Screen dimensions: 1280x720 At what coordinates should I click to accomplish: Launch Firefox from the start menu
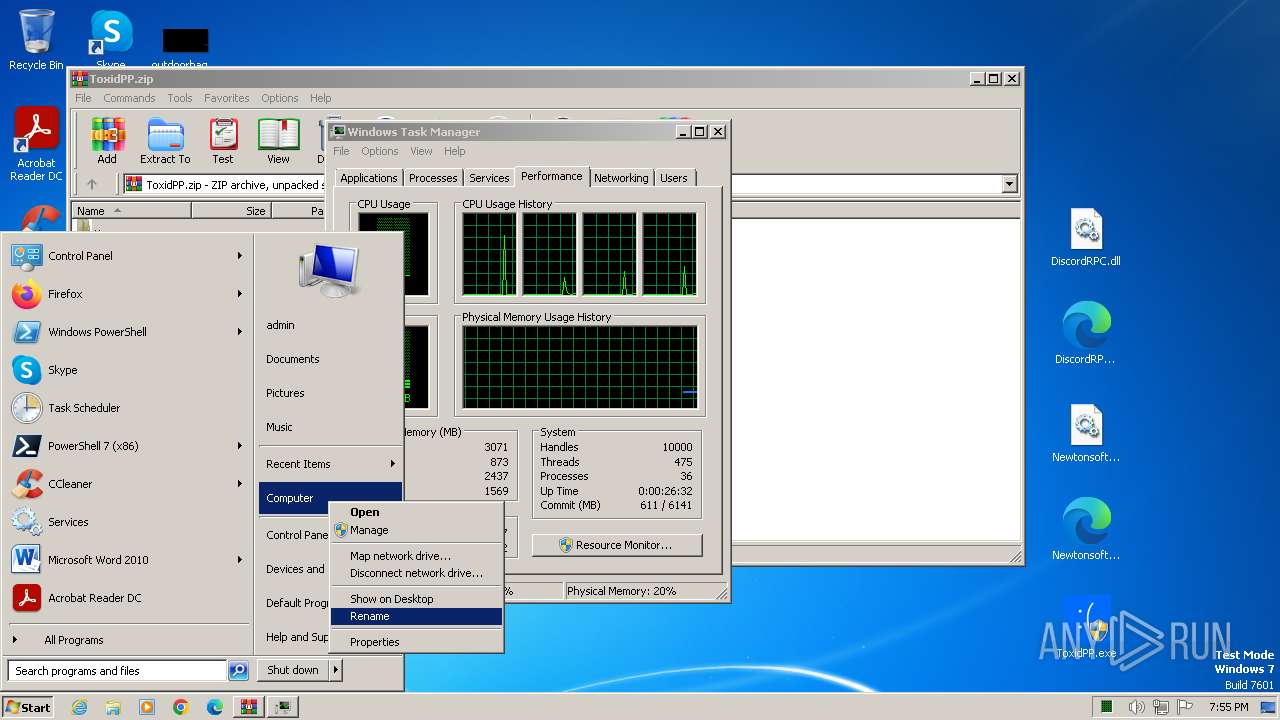coord(128,294)
